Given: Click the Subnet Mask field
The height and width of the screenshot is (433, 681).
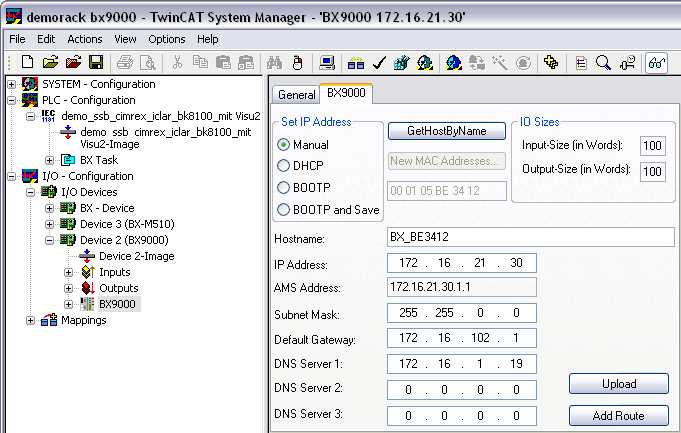Looking at the screenshot, I should coord(462,313).
